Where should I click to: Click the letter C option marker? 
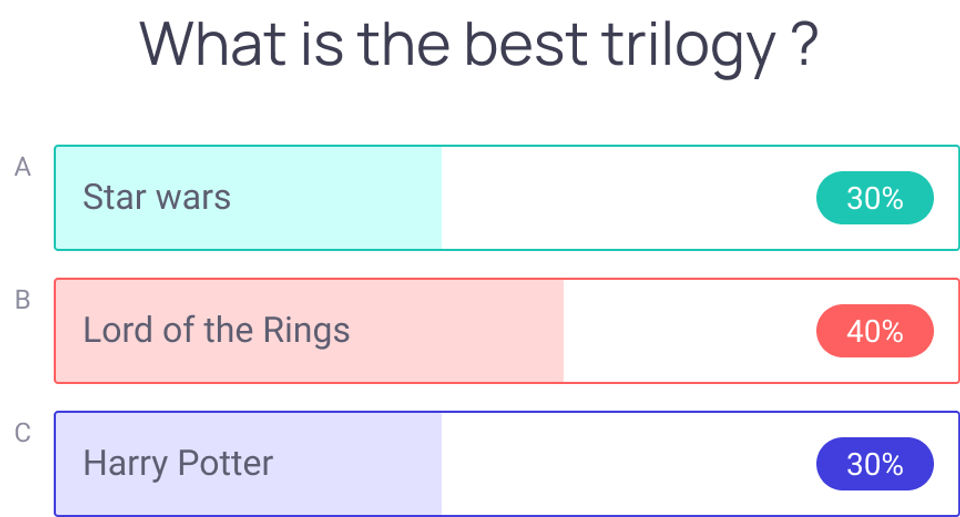tap(23, 433)
